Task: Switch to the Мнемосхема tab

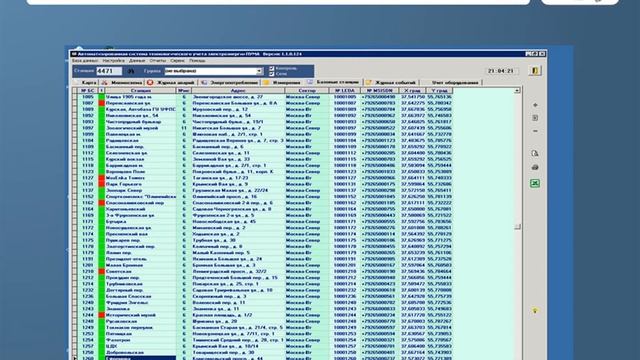Action: tap(122, 82)
